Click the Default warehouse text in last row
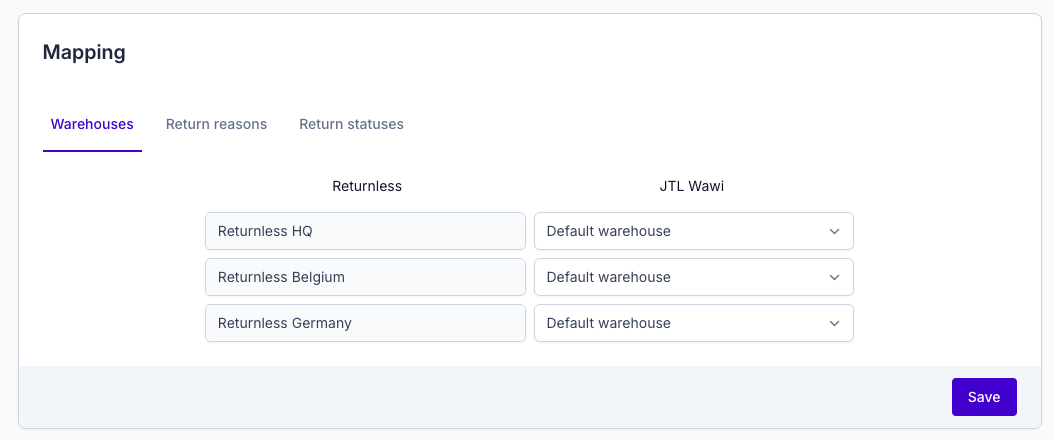This screenshot has height=440, width=1055. (608, 323)
